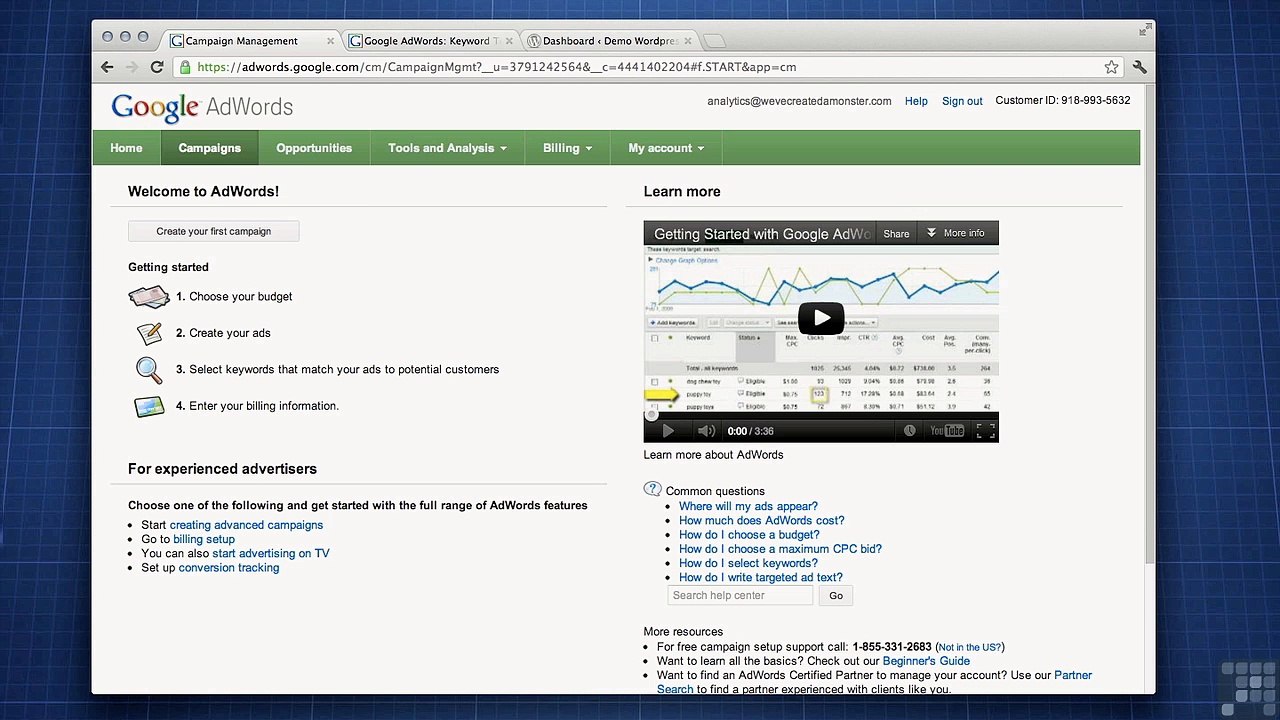Click the Help link

(916, 101)
